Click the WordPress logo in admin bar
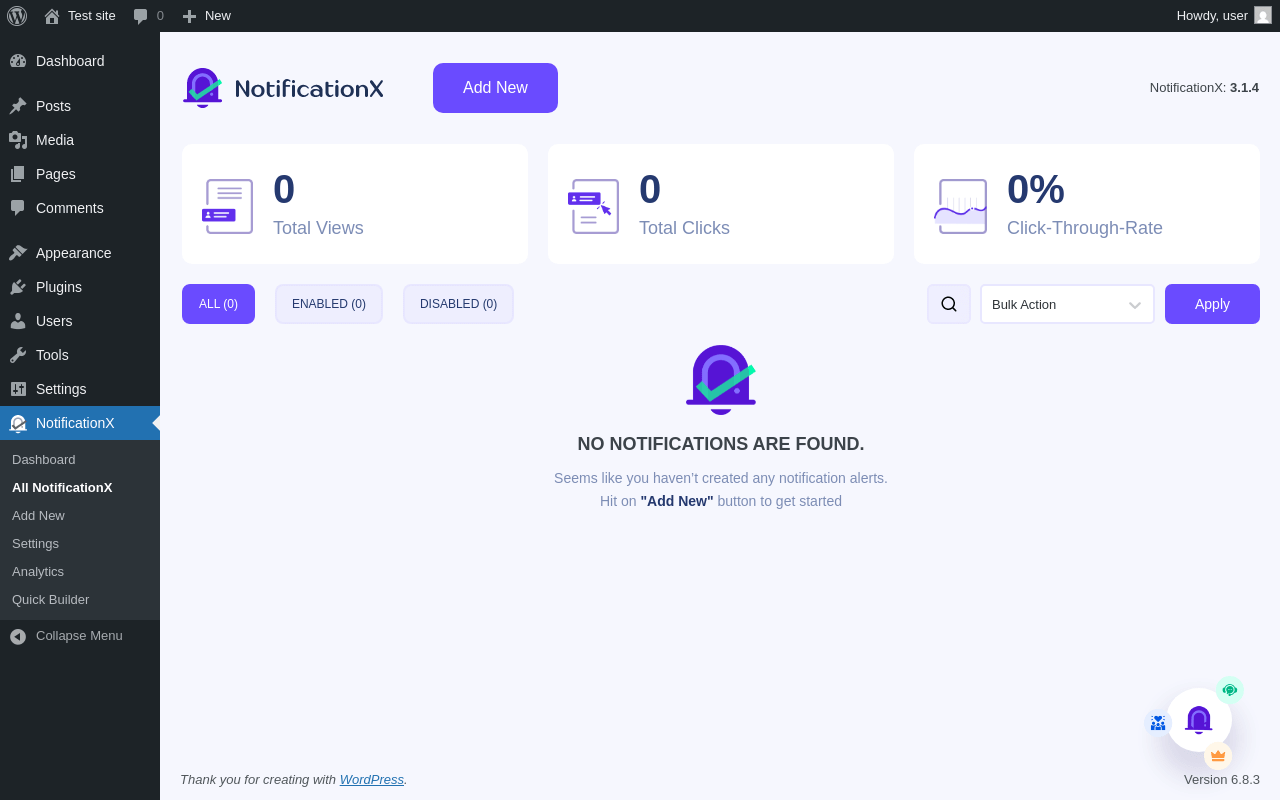 point(17,16)
